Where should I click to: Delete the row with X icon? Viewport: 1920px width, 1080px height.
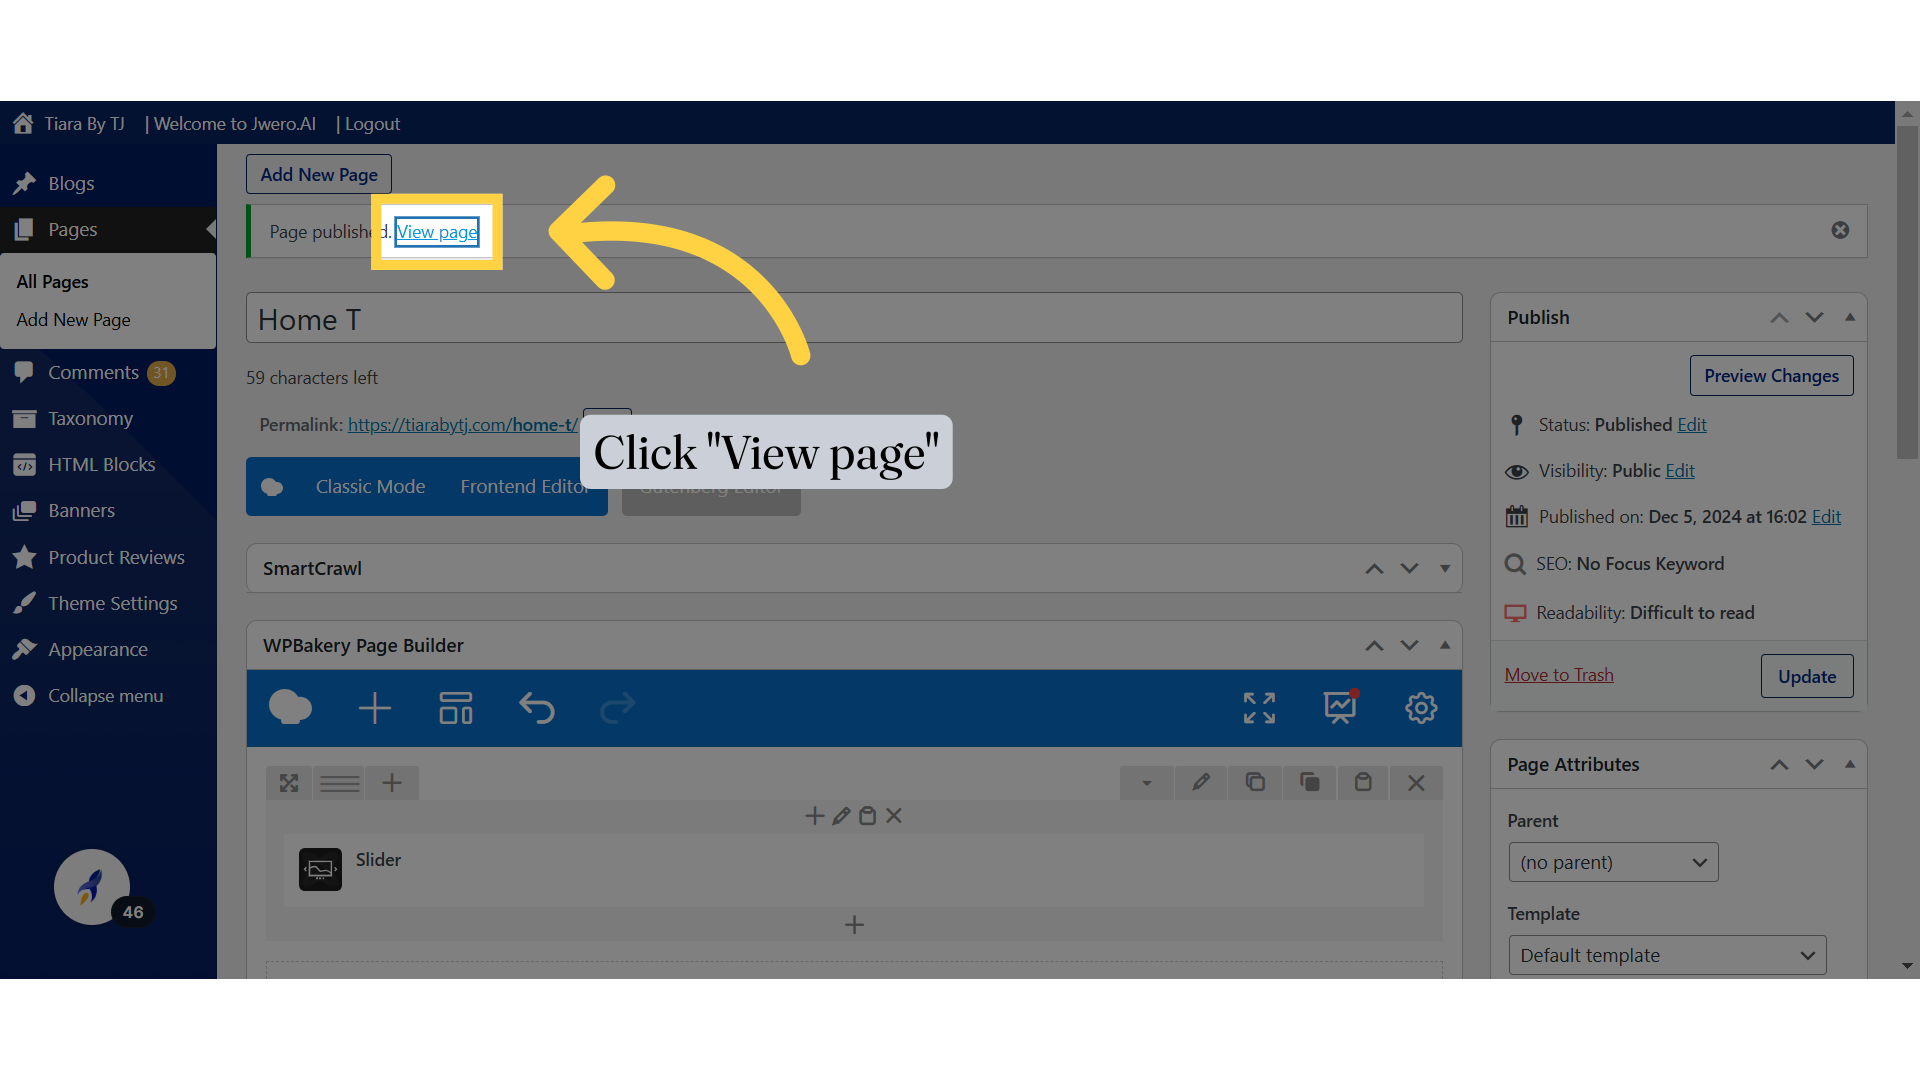1416,783
